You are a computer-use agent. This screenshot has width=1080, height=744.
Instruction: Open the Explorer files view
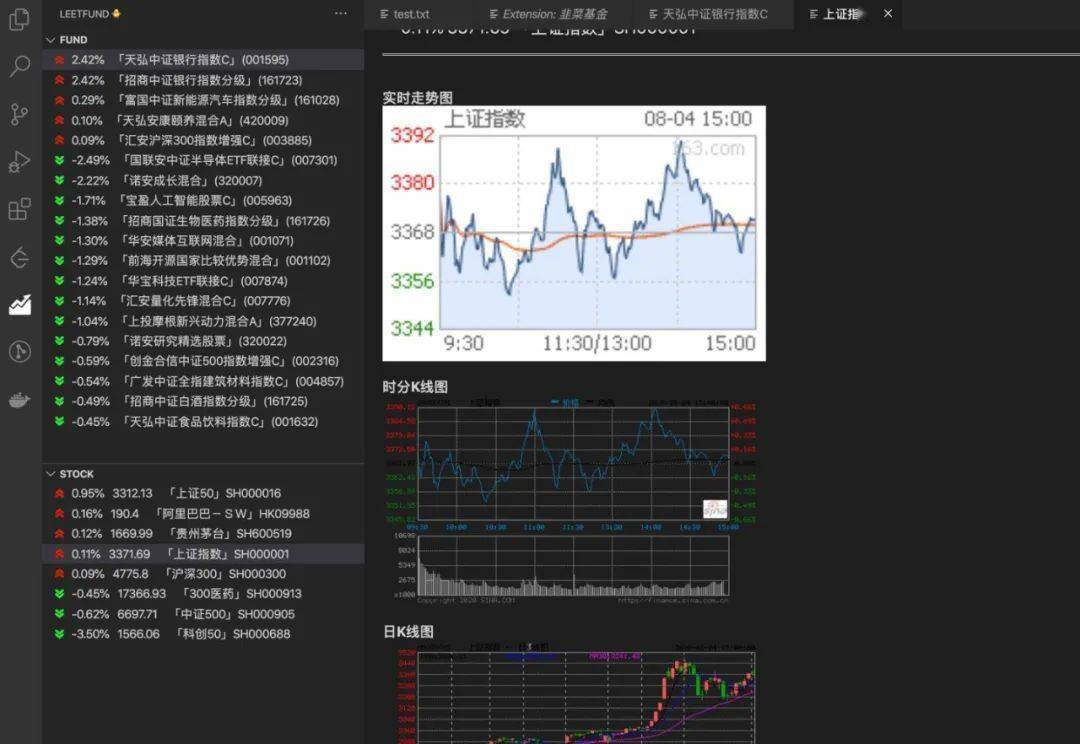click(x=19, y=20)
